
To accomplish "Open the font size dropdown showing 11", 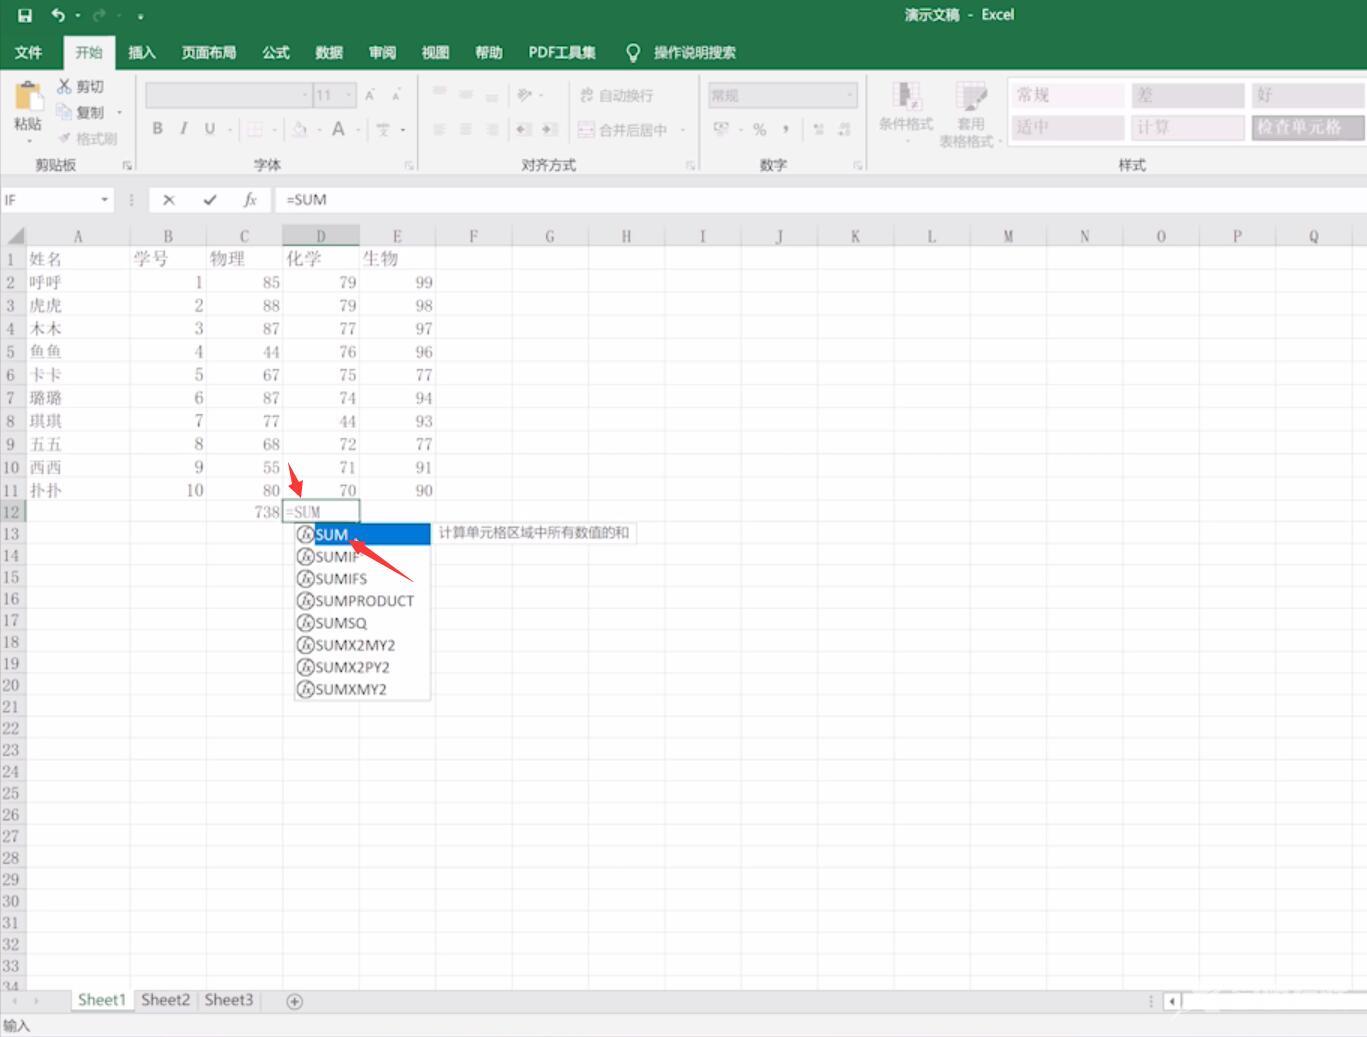I will (349, 95).
